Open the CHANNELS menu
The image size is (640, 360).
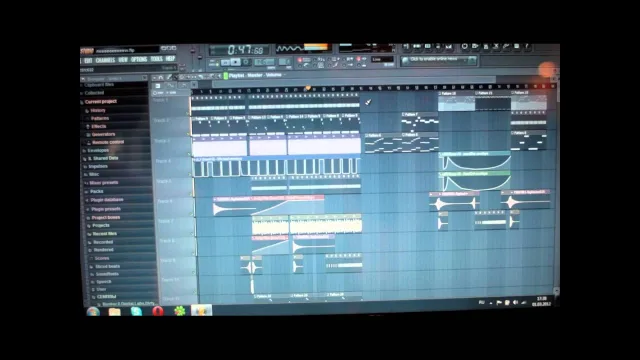[105, 60]
